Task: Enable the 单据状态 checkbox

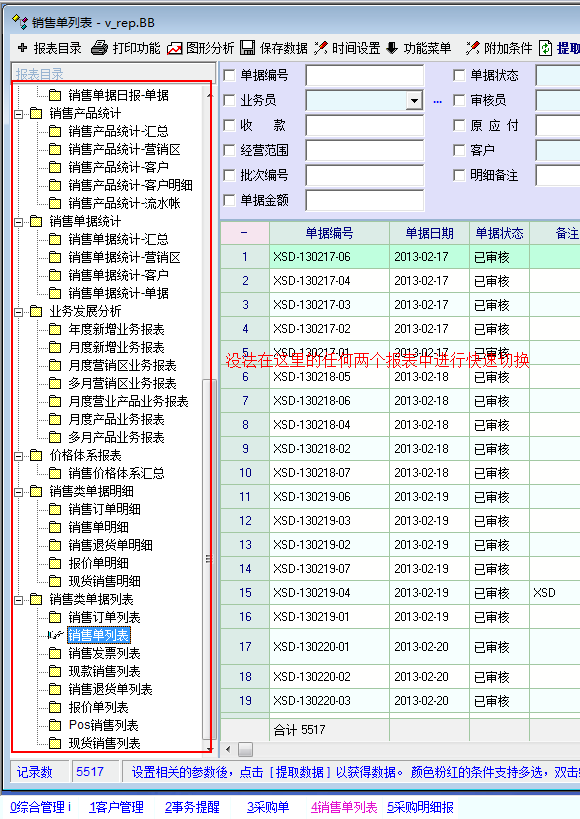Action: pos(459,75)
